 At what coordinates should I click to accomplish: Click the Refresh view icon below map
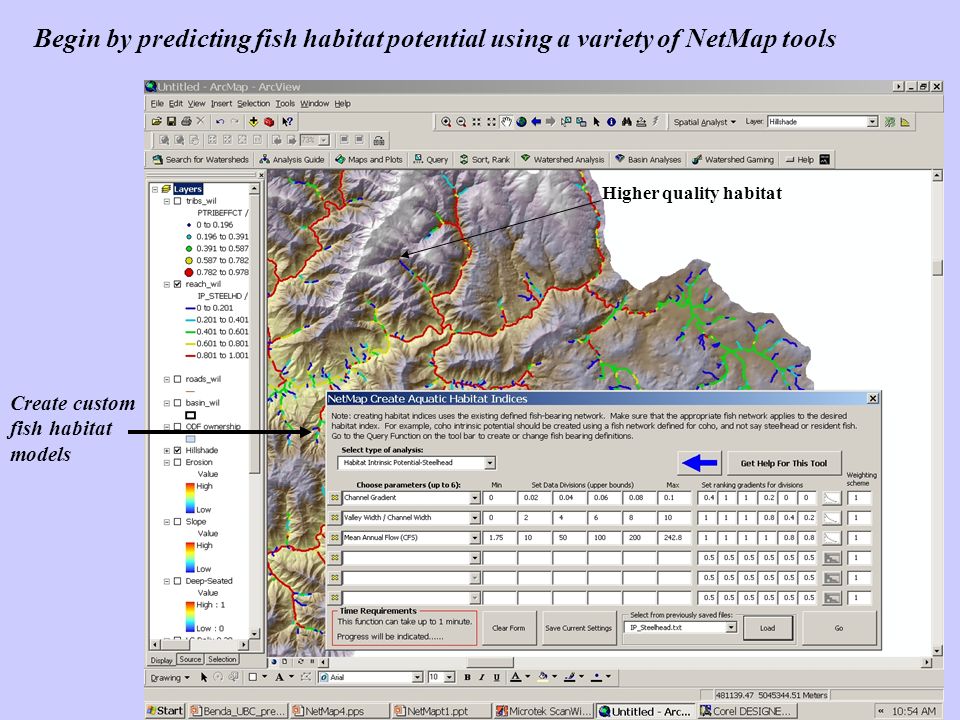pos(301,662)
